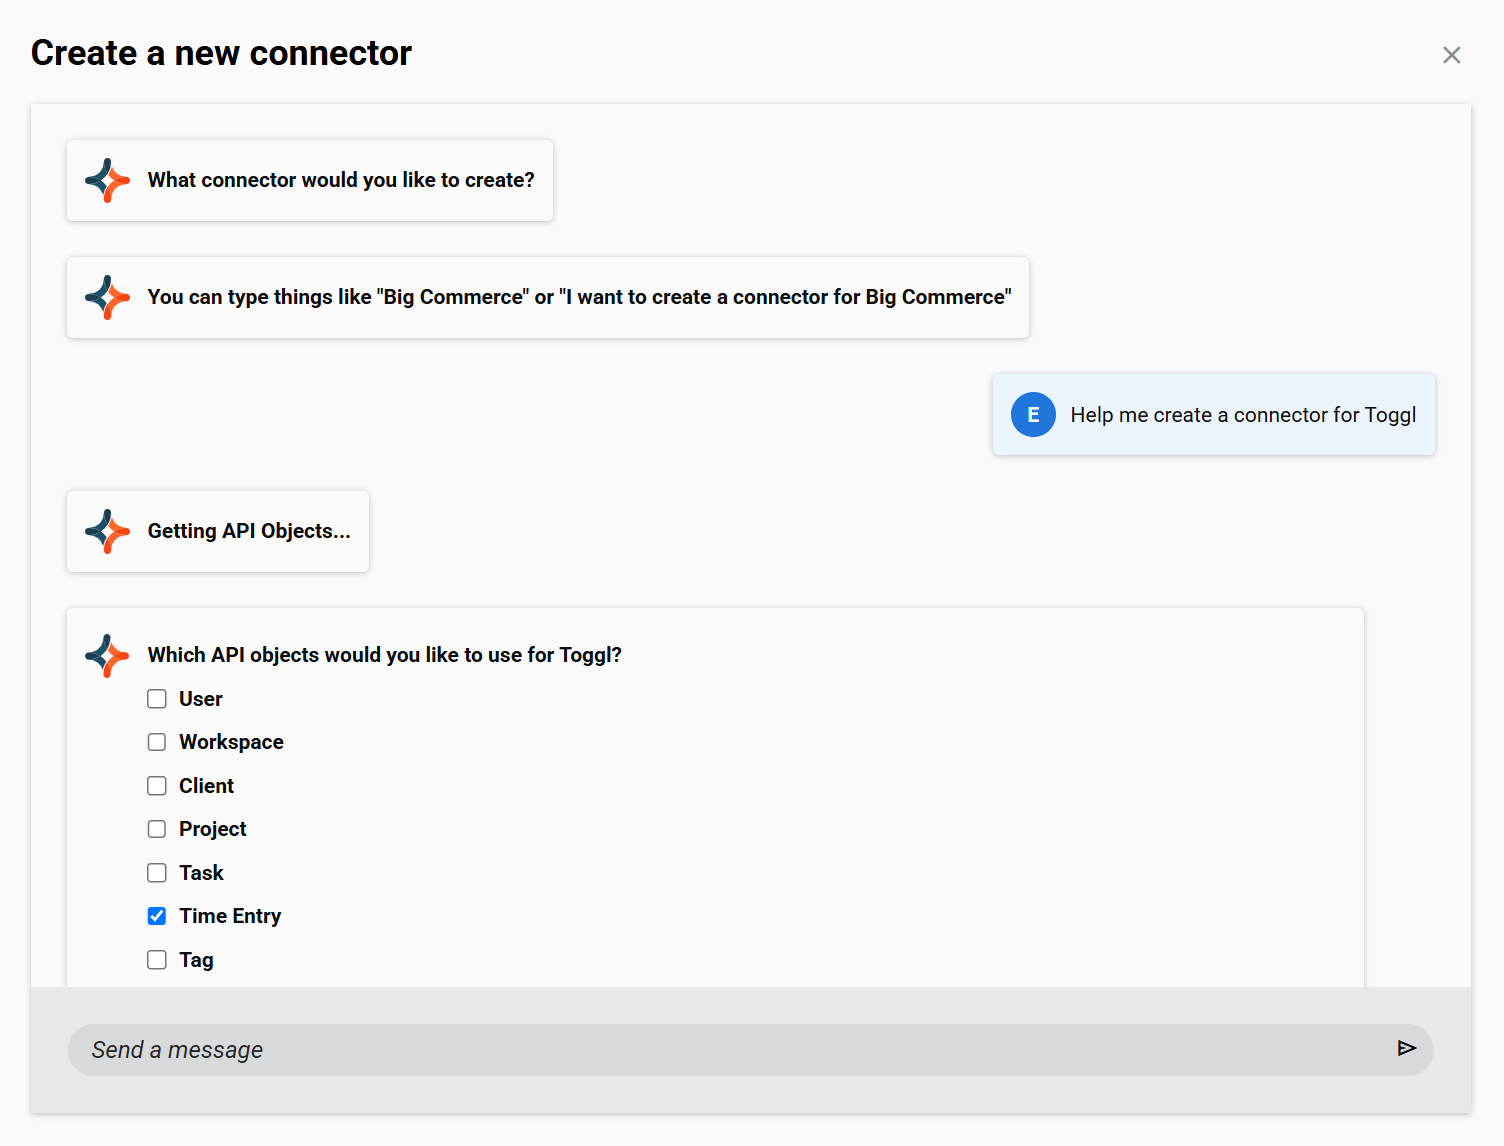The image size is (1504, 1146).
Task: Click the Time Entry label text
Action: (229, 915)
